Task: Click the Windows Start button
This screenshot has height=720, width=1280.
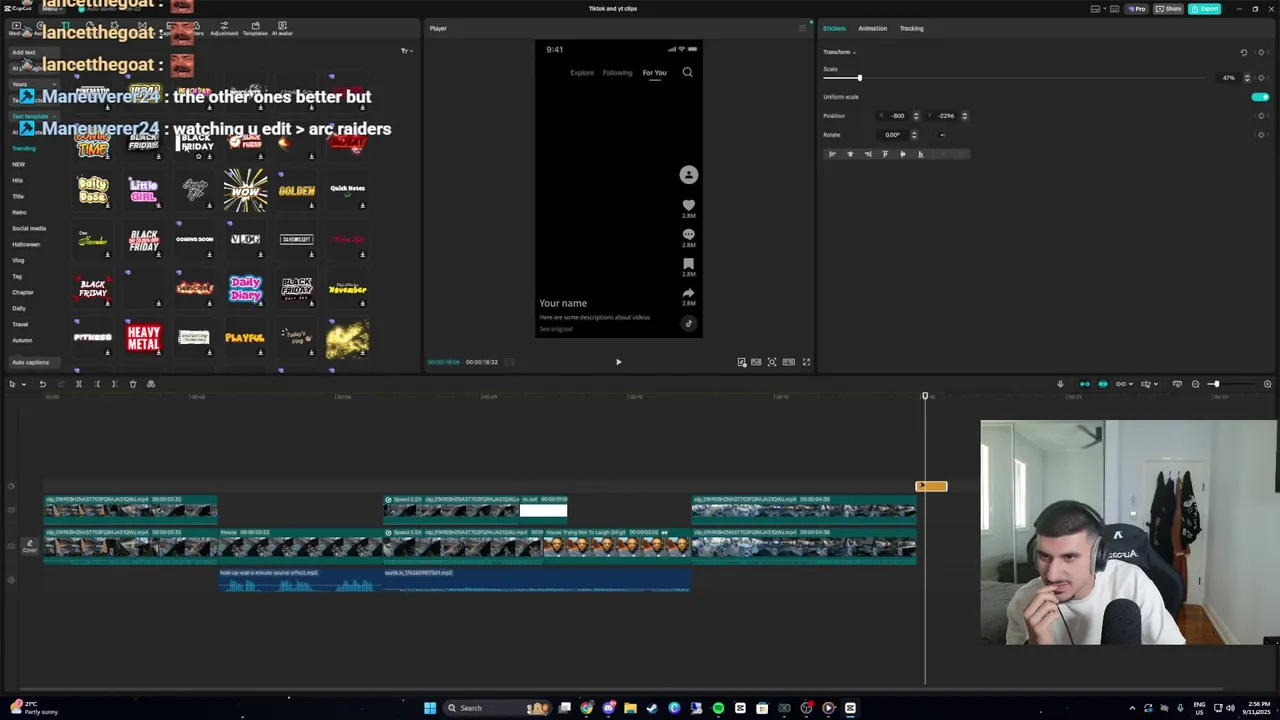Action: pos(430,708)
